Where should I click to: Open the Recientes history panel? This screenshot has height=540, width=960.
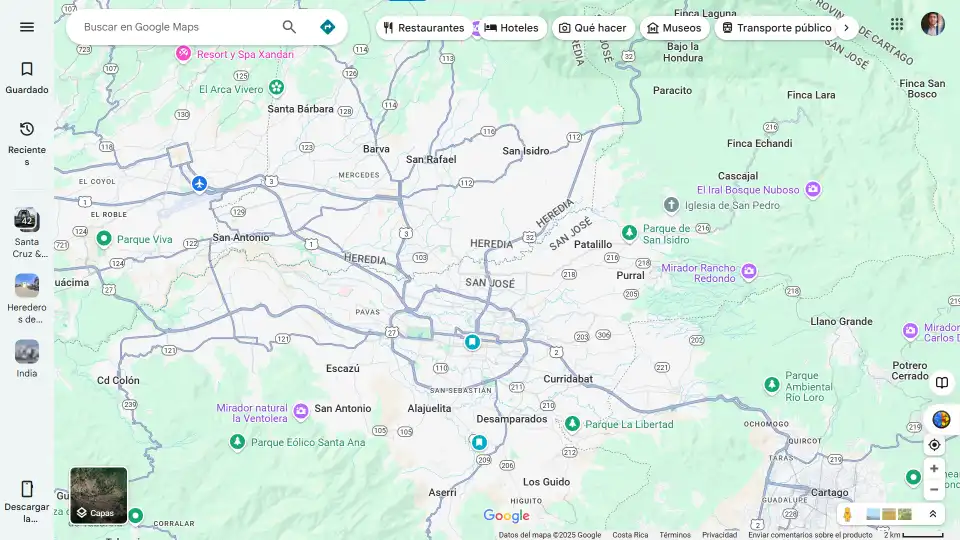(x=27, y=140)
